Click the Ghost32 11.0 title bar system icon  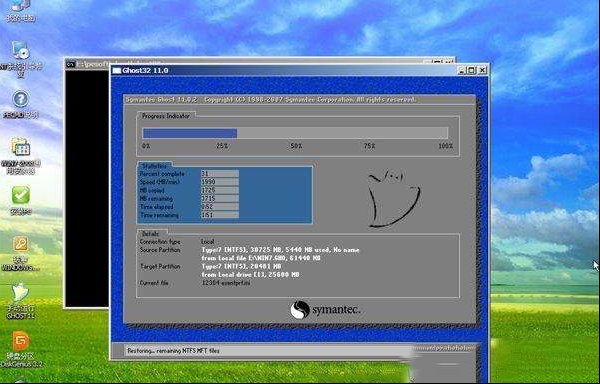[x=117, y=70]
